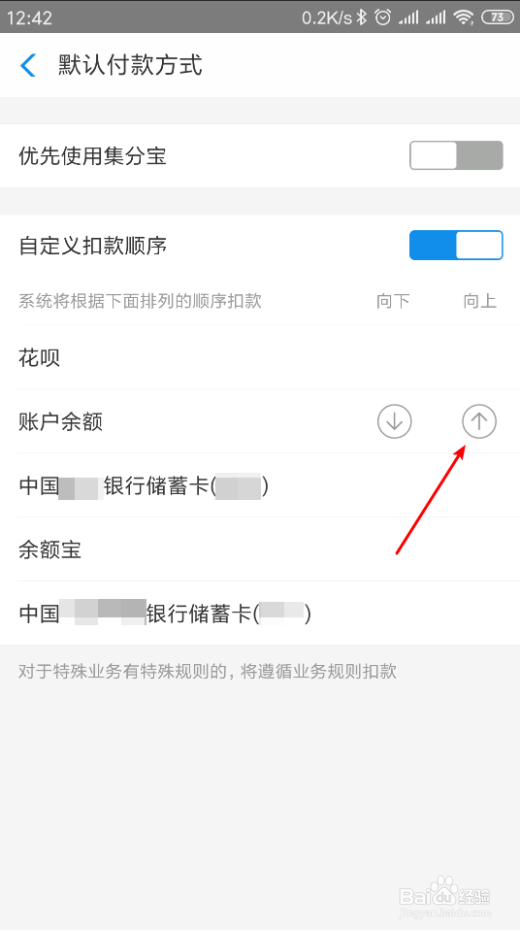Select the last 银行储蓄卡 entry

pos(260,613)
